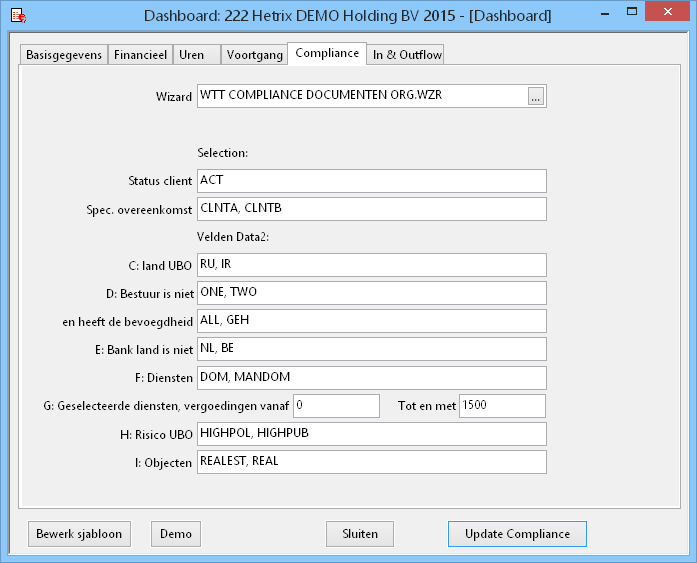Maximize the Dashboard window
Image resolution: width=697 pixels, height=563 pixels.
click(x=632, y=12)
